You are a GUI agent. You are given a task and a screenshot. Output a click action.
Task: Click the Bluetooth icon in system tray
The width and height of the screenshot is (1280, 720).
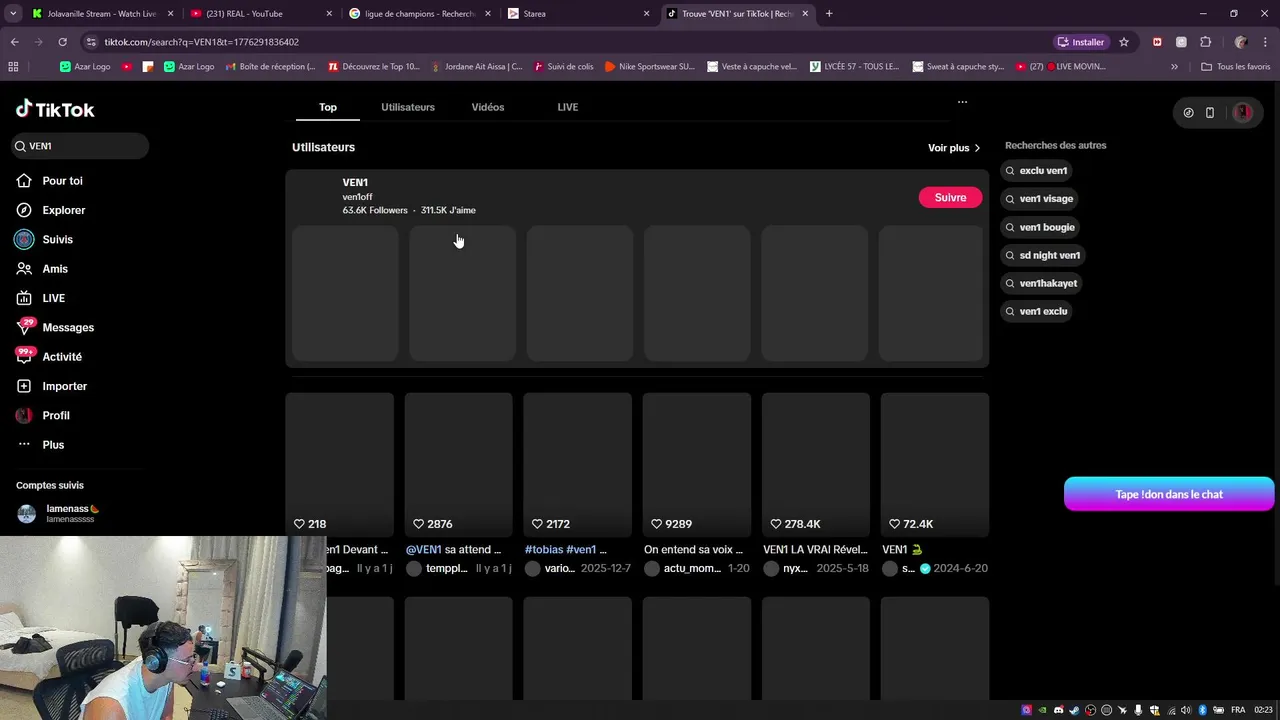pos(1202,710)
